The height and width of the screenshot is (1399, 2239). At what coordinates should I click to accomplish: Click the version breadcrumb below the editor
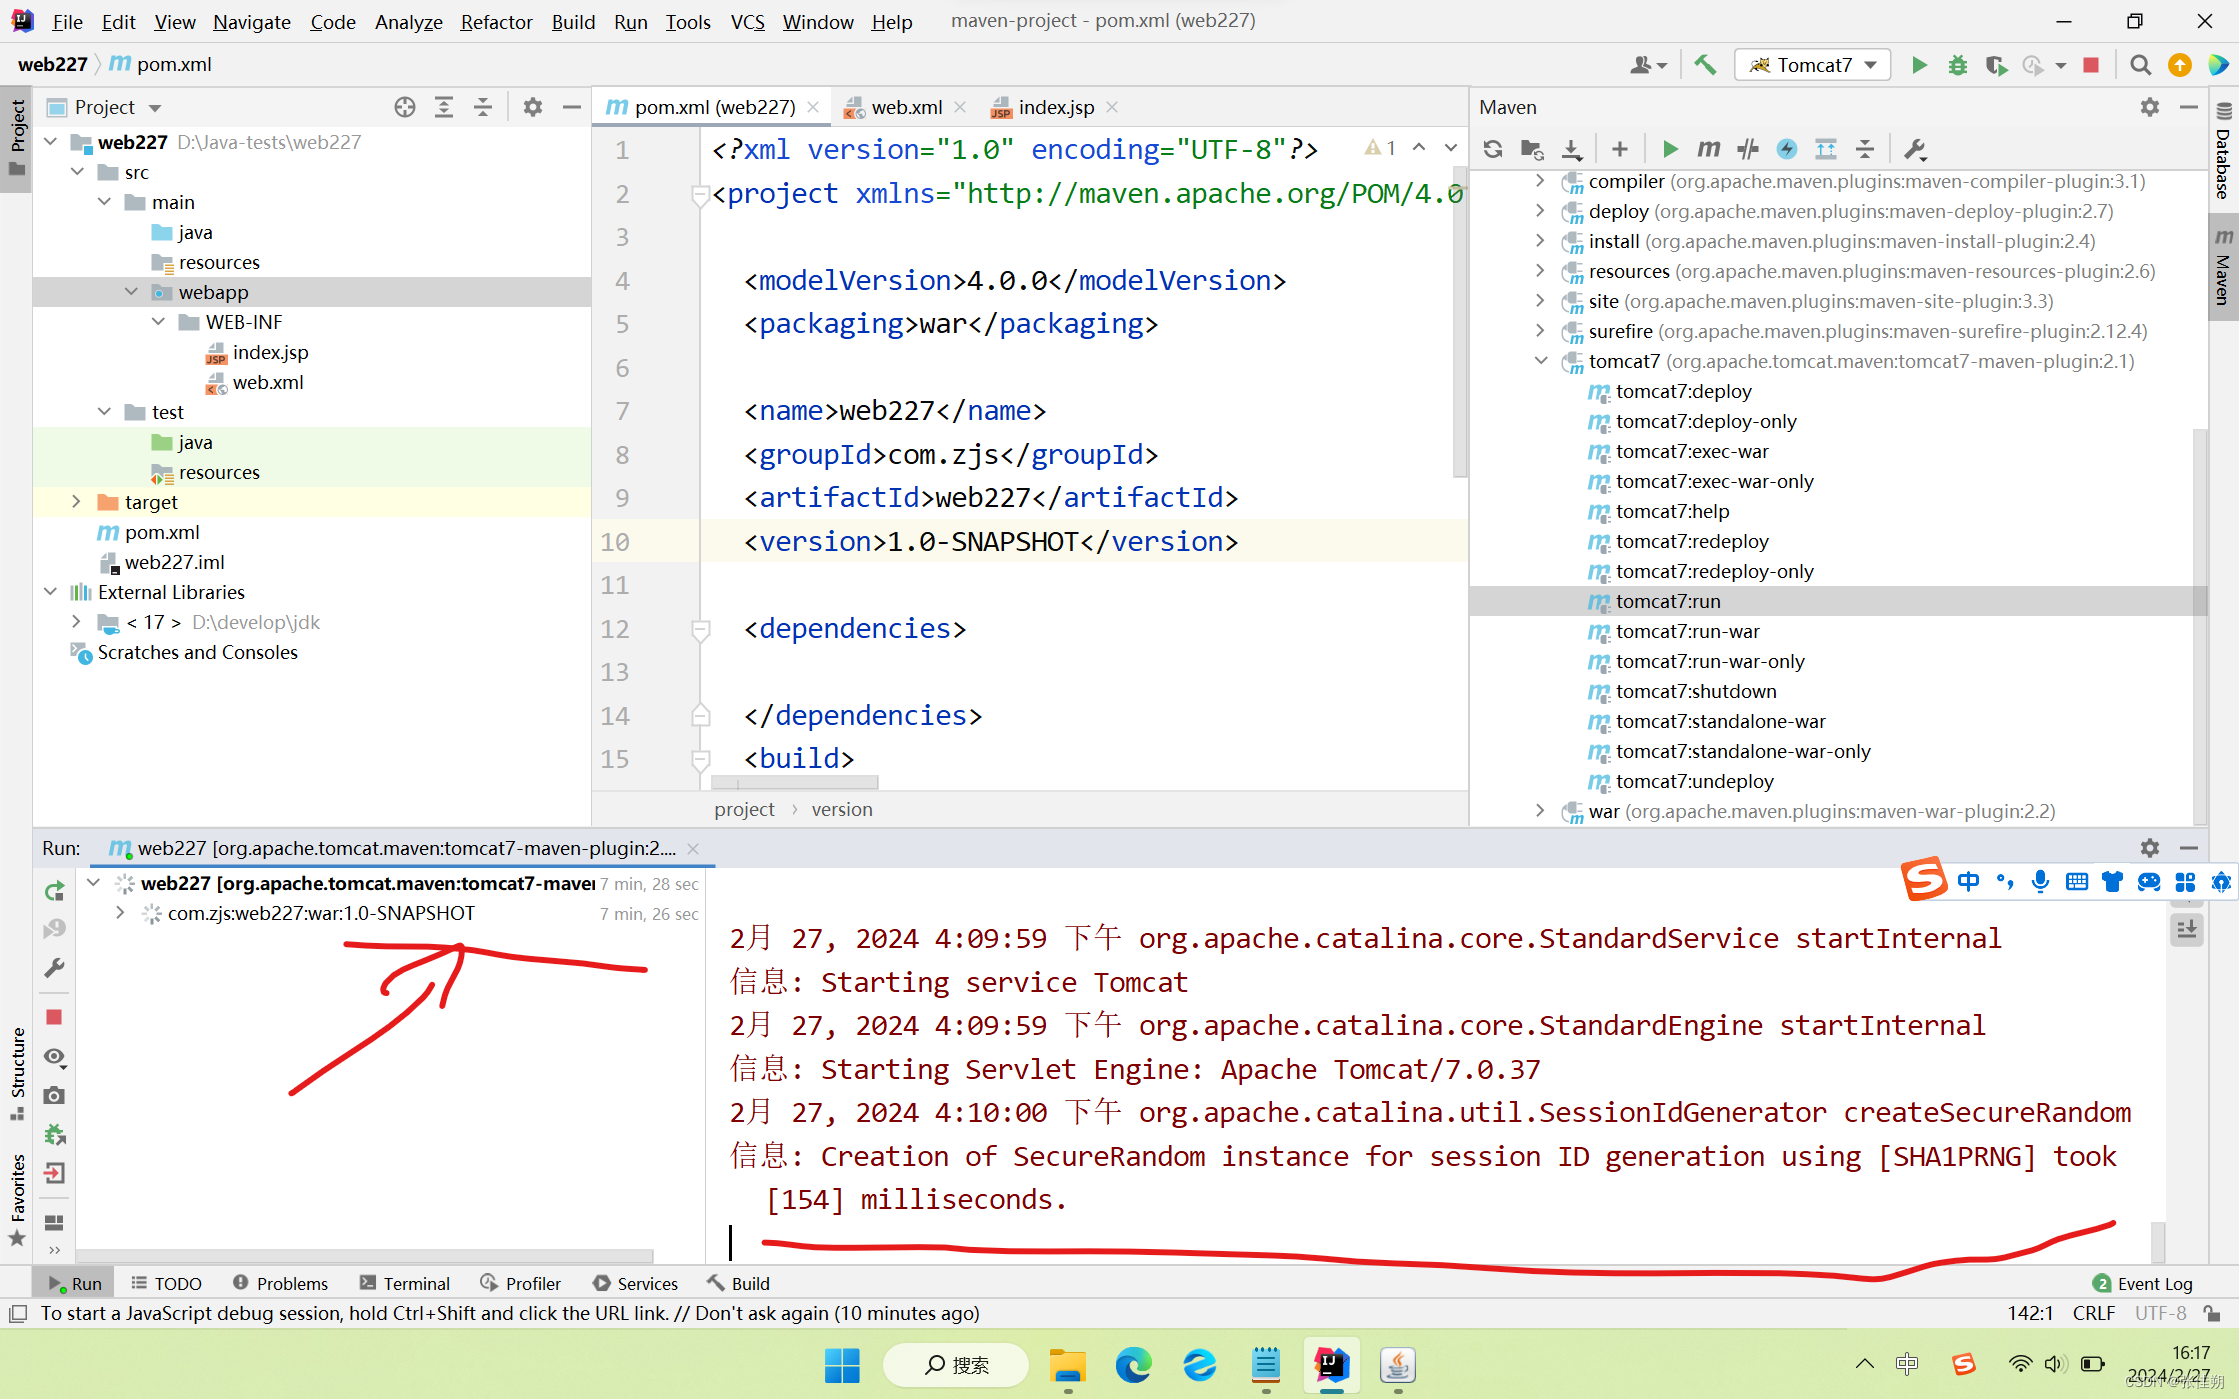point(841,809)
